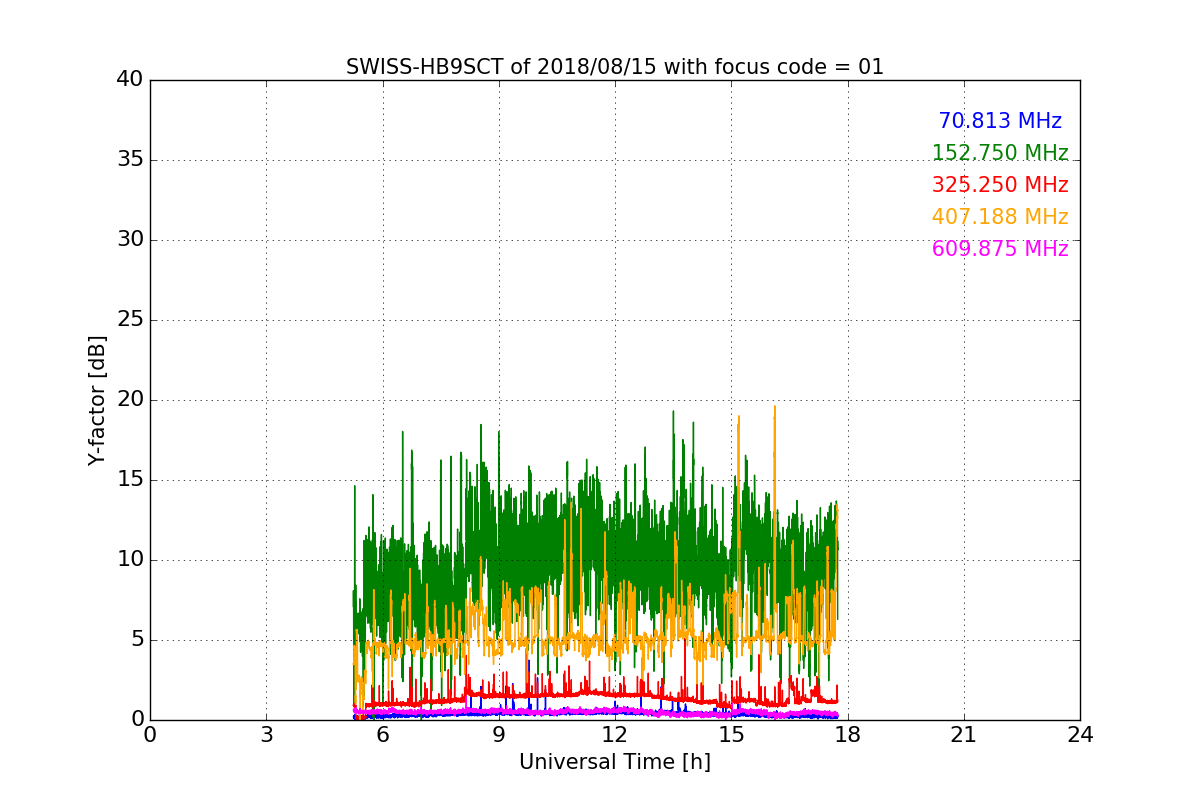1200x800 pixels.
Task: Click the x-axis tick label 24
Action: (1080, 735)
